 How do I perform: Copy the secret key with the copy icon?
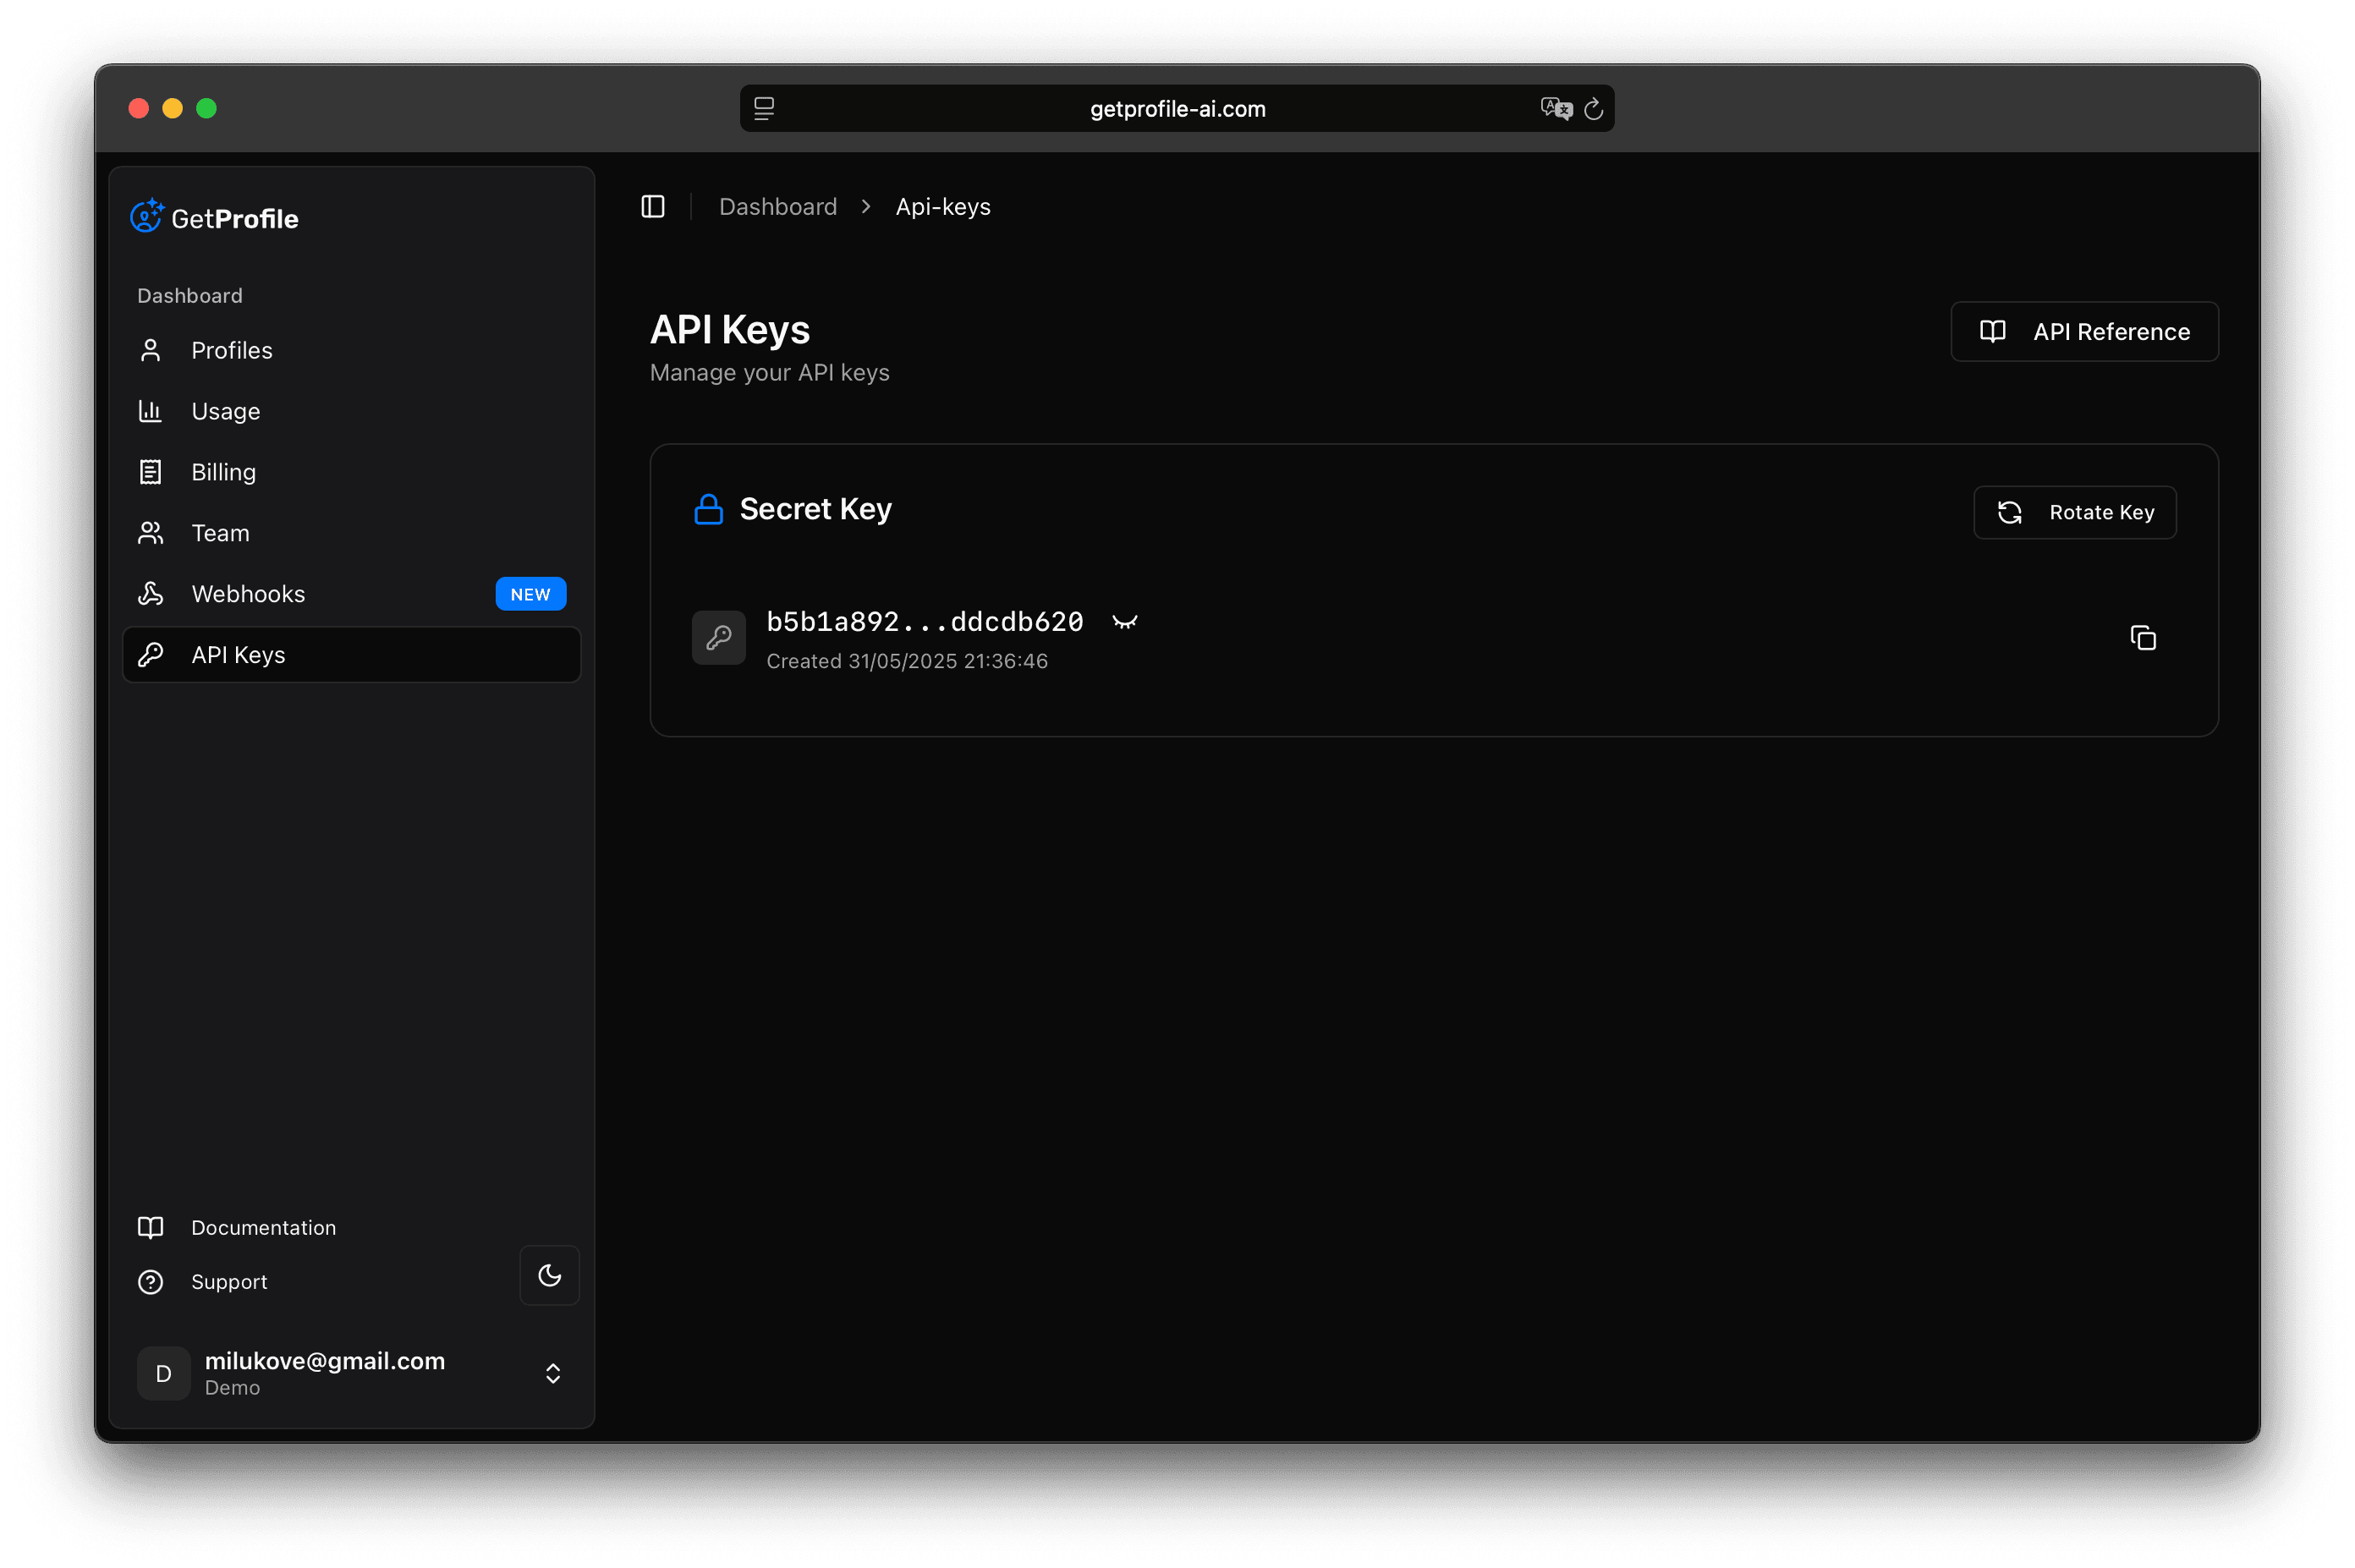[x=2143, y=637]
